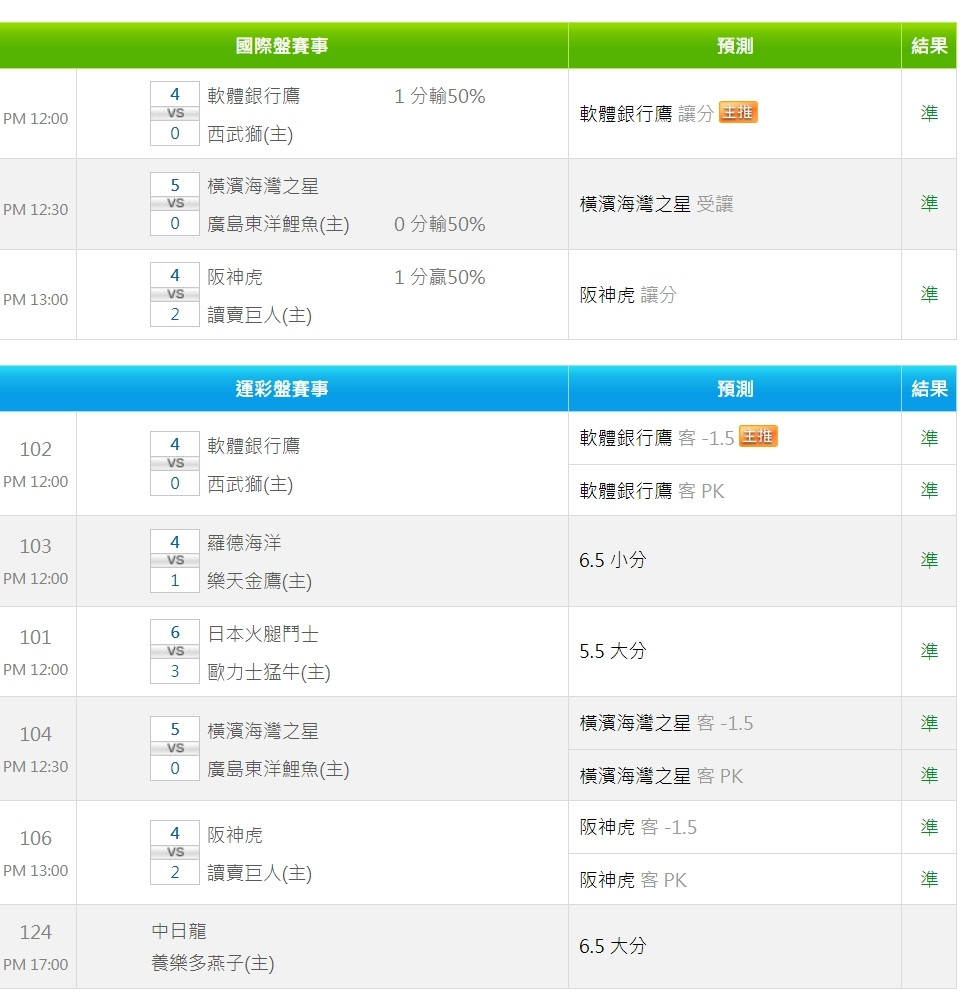Click result 準 for 橫濱海灣之星 客 -1.5
The image size is (967, 994).
click(x=929, y=723)
